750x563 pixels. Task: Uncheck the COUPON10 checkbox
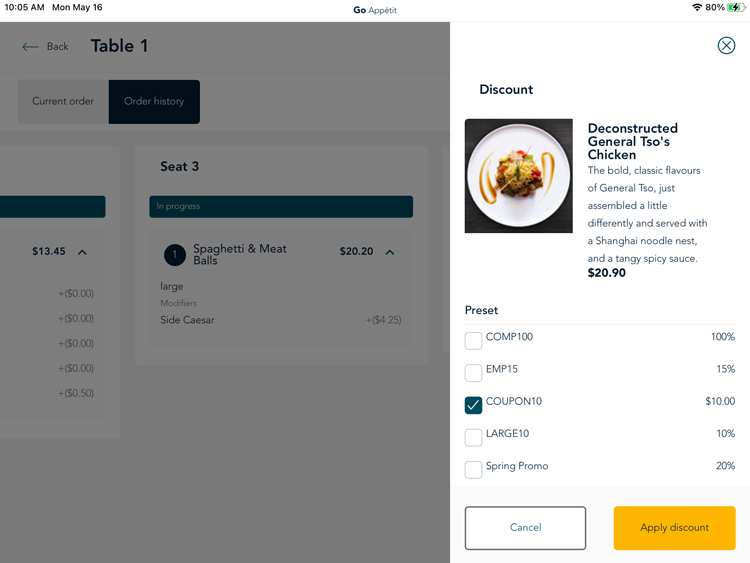tap(473, 405)
